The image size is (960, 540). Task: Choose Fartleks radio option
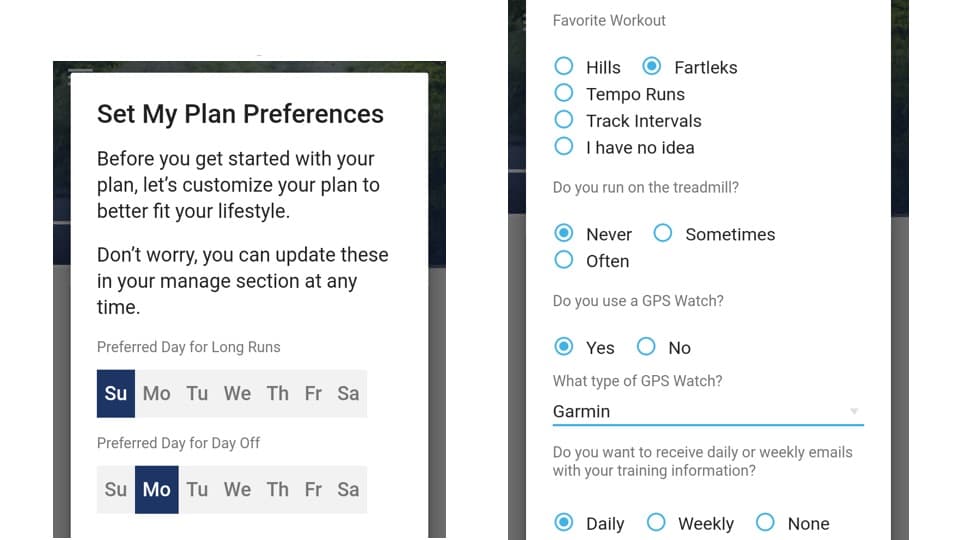pyautogui.click(x=651, y=66)
